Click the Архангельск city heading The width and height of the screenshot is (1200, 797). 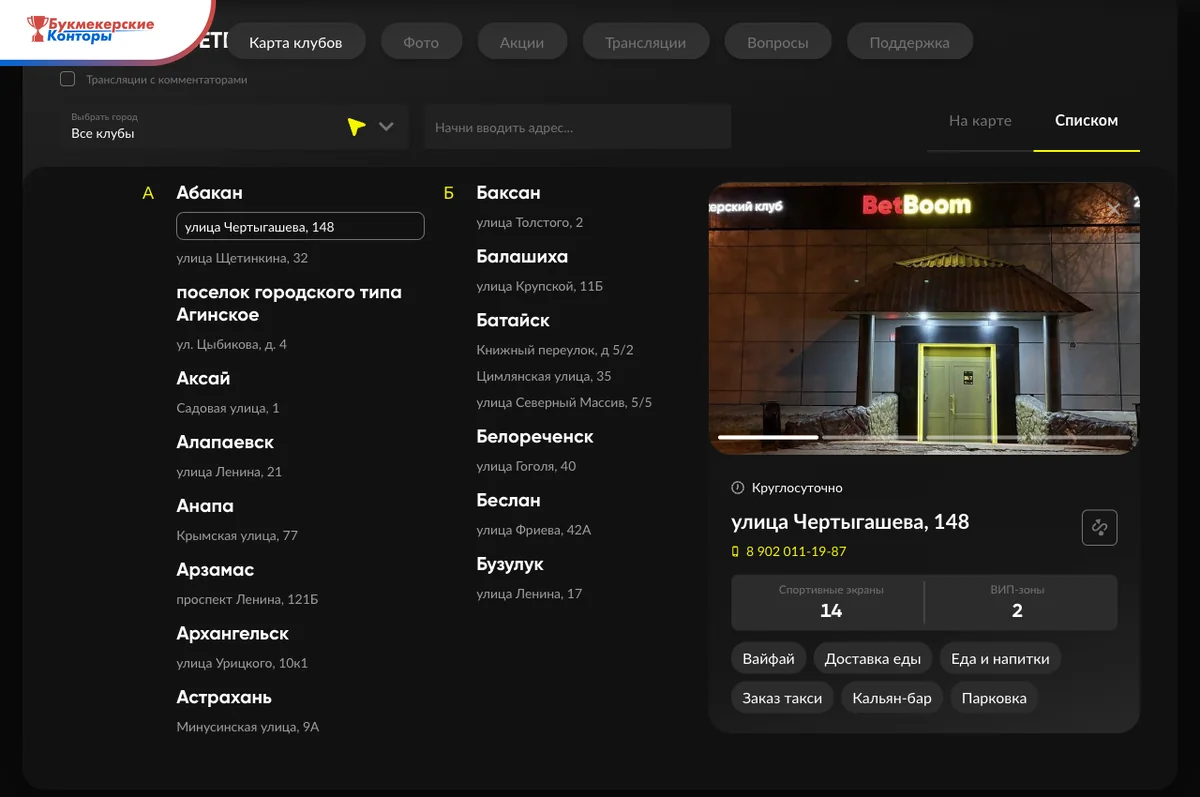click(232, 634)
